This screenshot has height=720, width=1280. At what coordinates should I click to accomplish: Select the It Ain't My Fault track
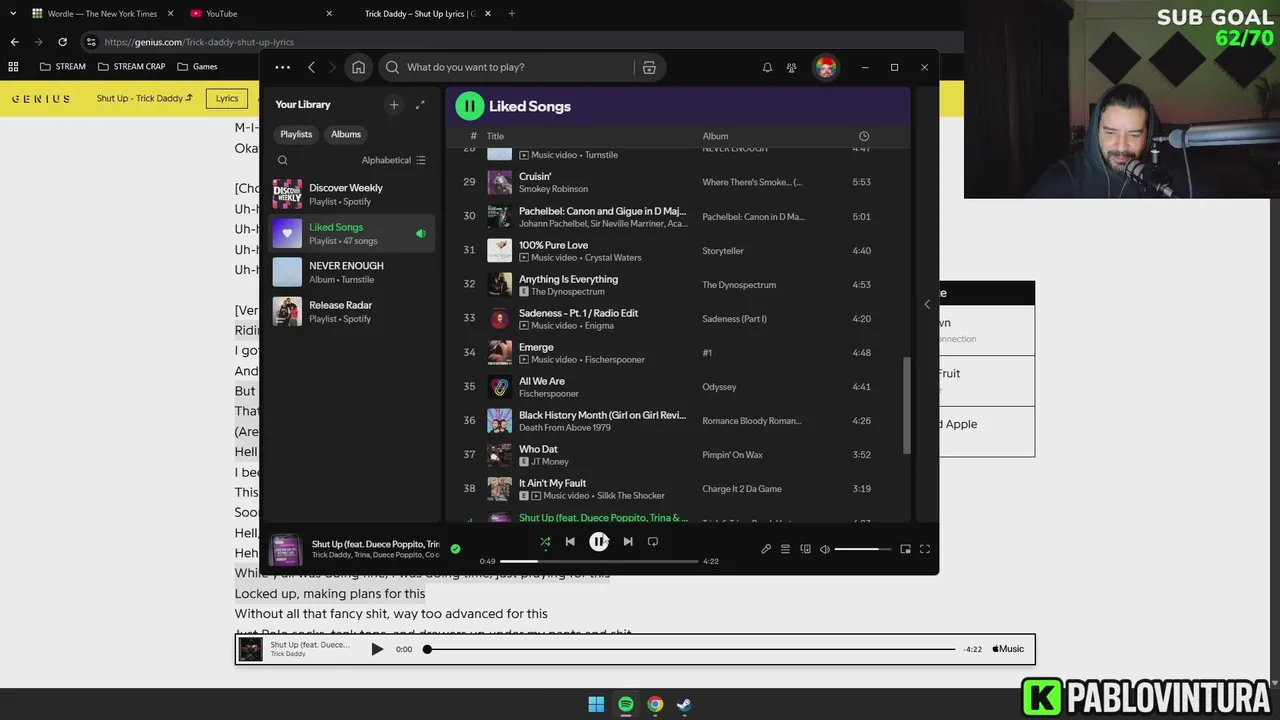pos(677,488)
